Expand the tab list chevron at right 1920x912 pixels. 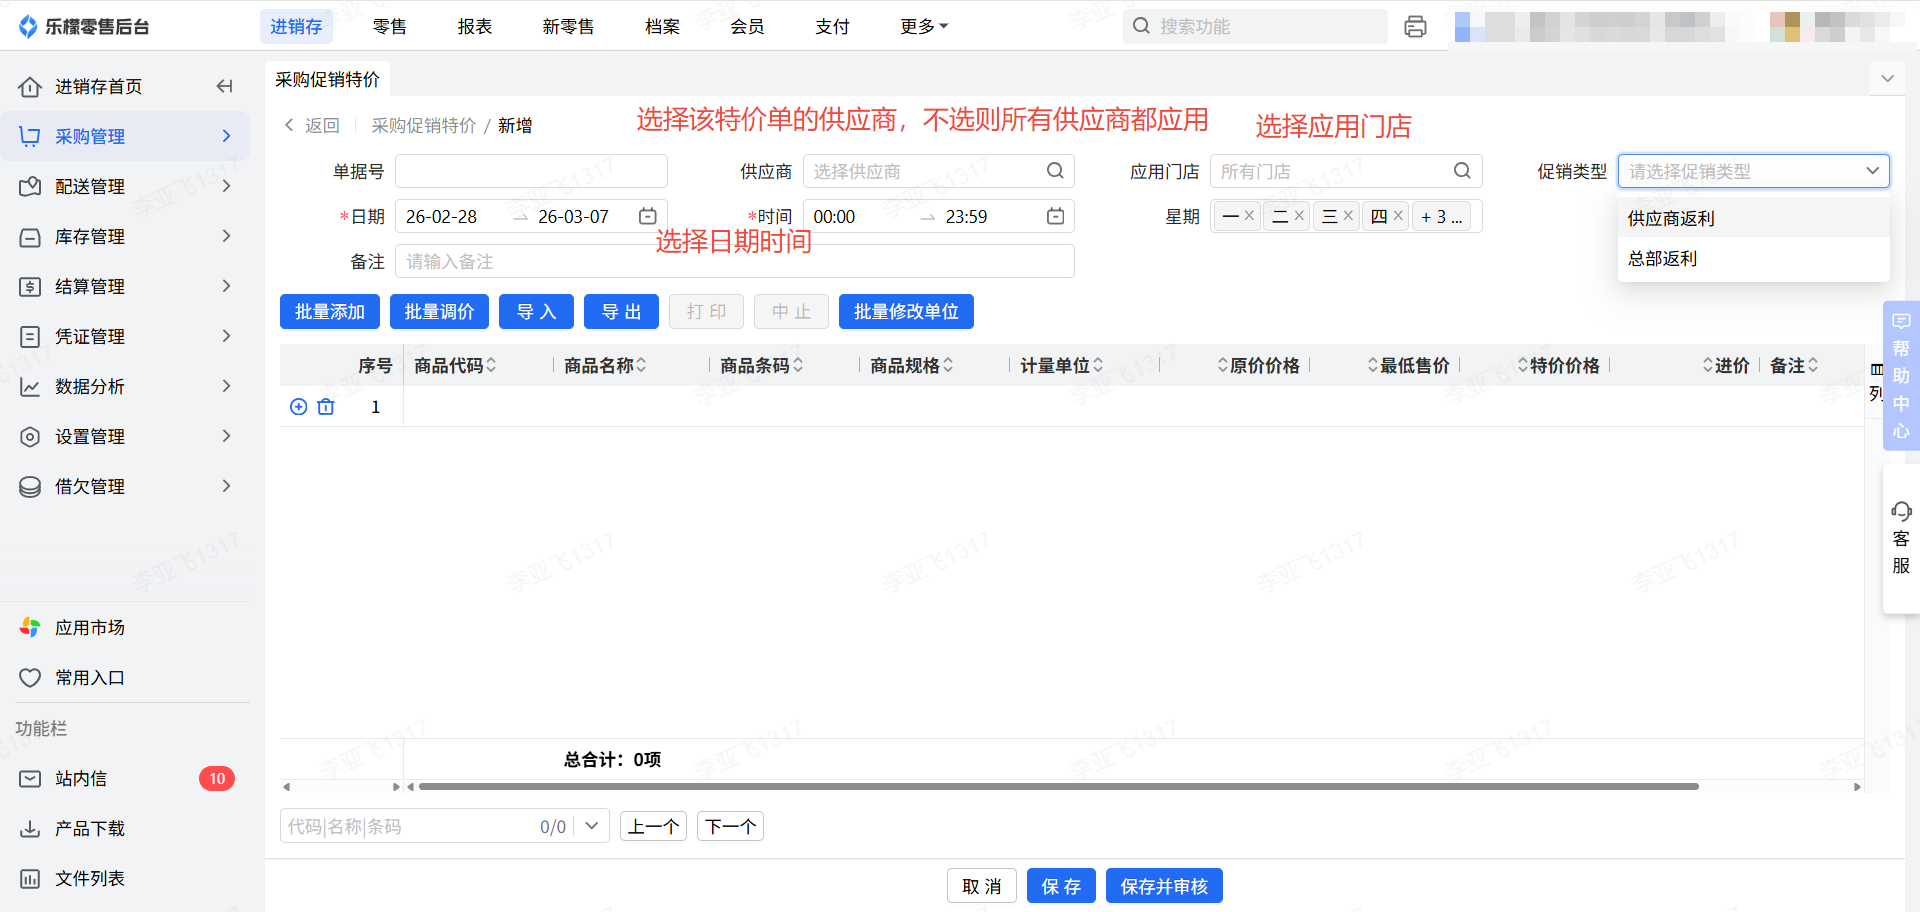click(1887, 79)
